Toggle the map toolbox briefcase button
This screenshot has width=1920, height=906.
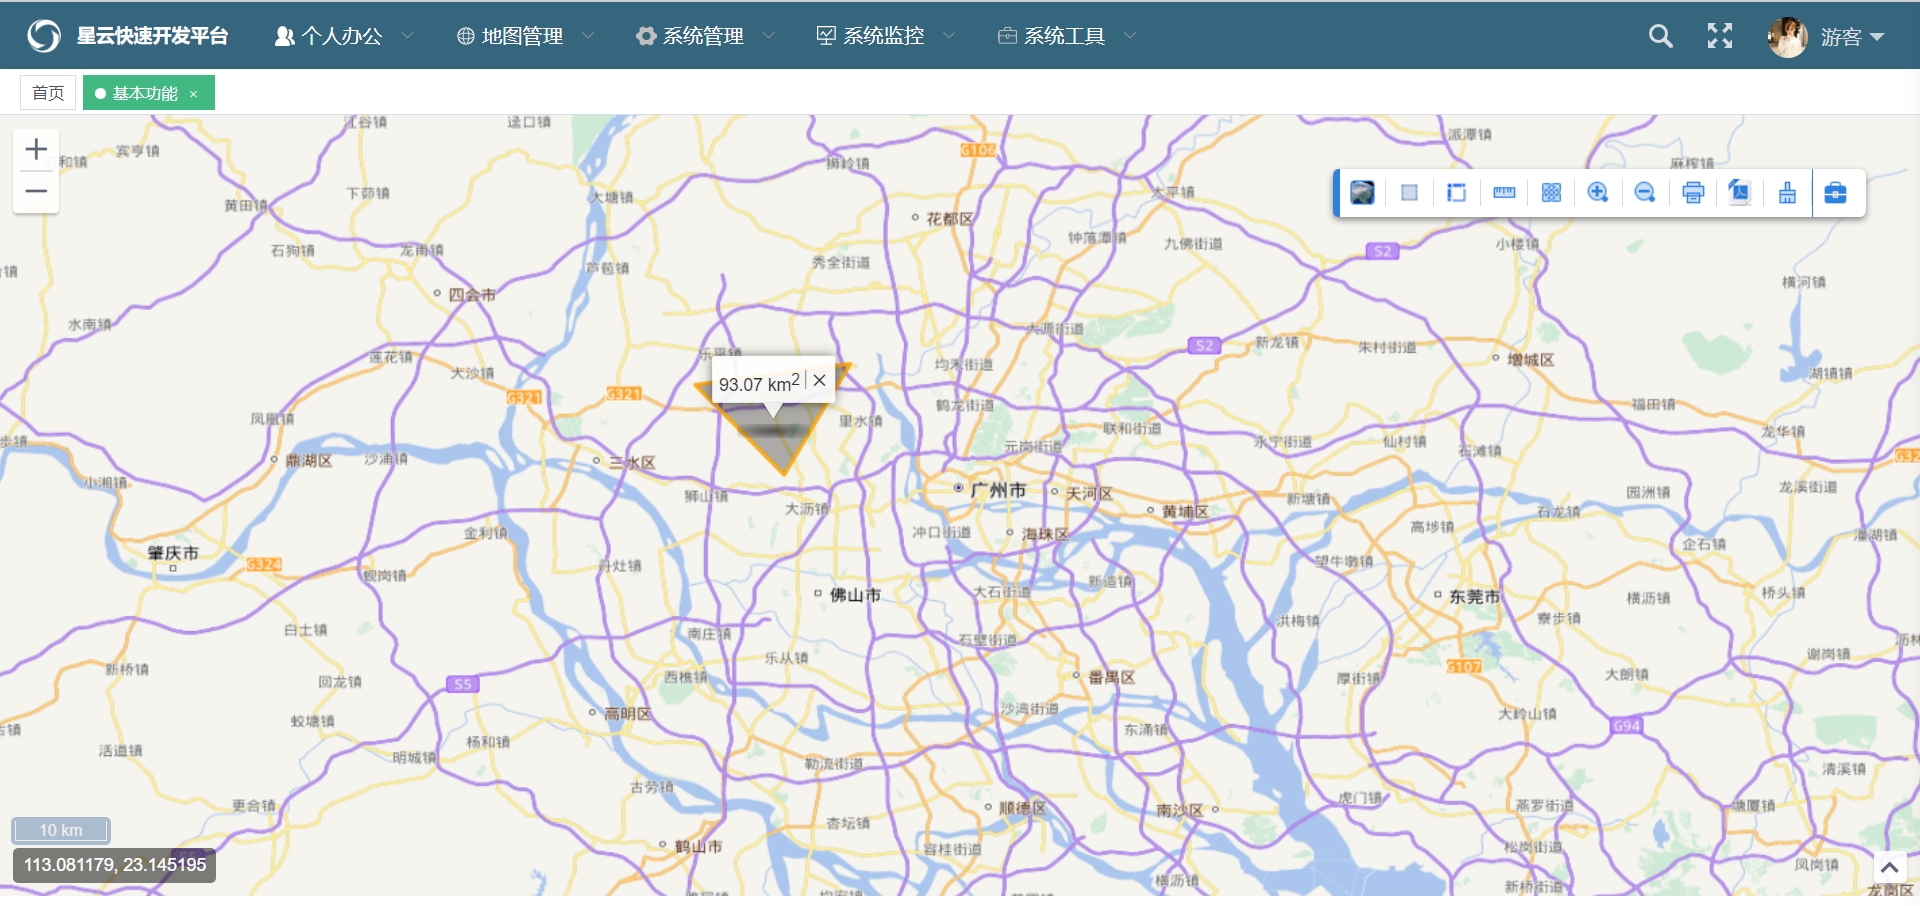1836,193
